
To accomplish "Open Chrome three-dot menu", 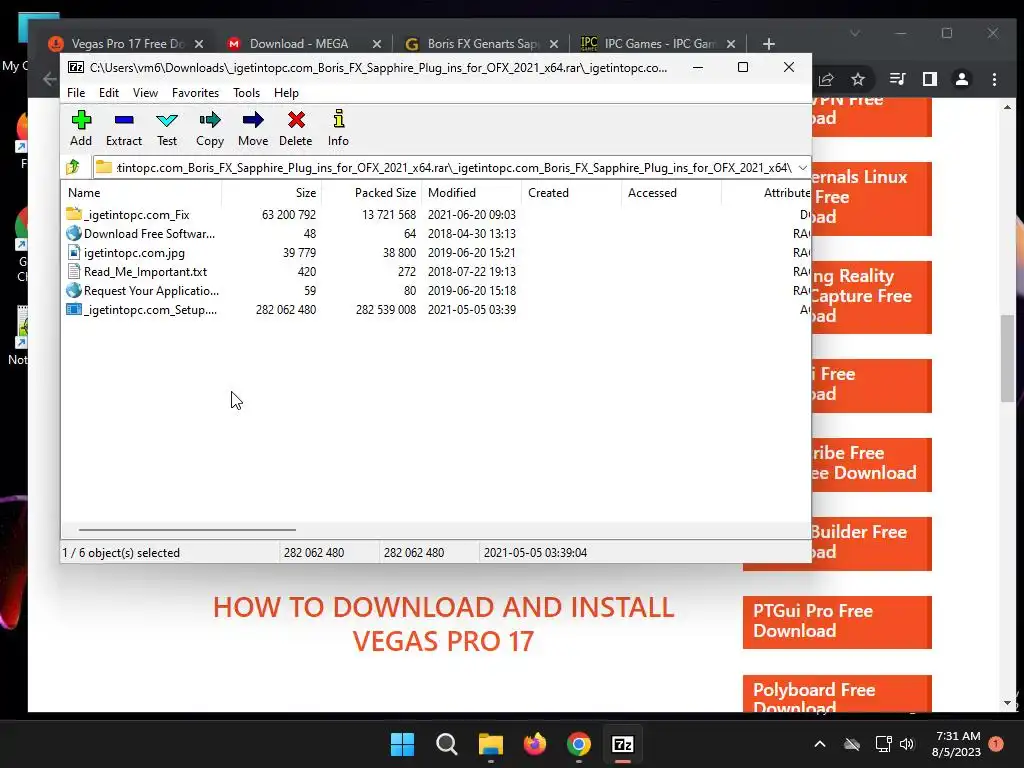I will 995,79.
